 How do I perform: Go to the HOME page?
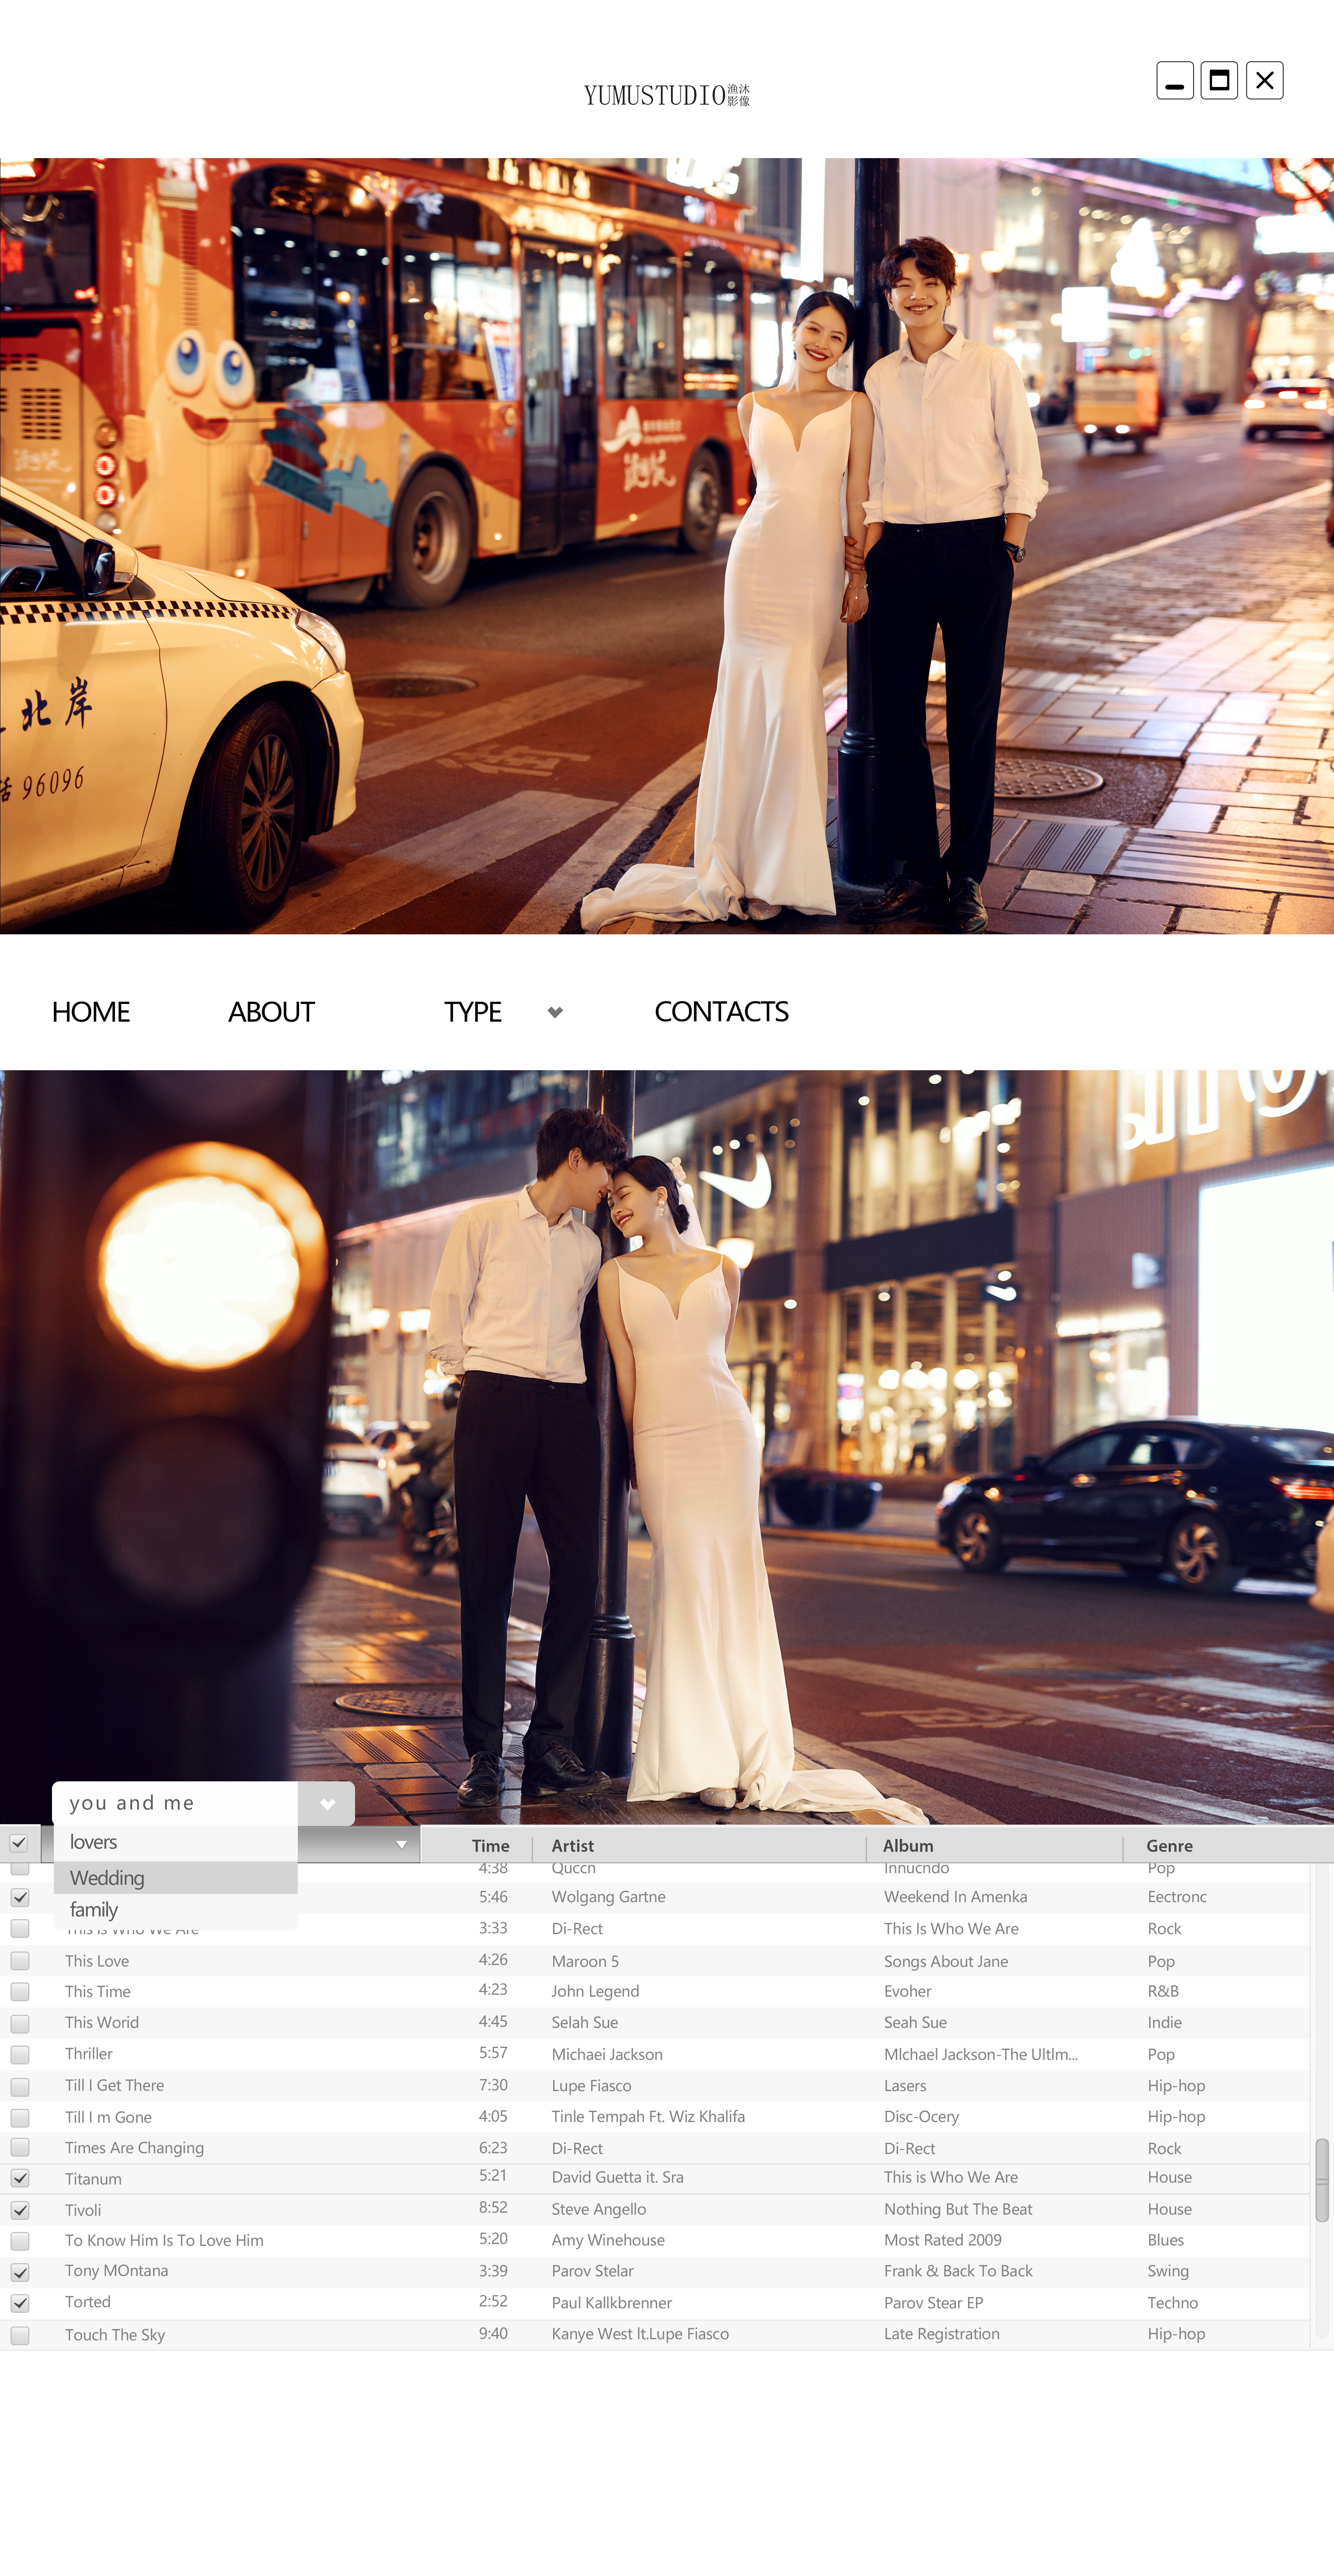pos(91,1012)
